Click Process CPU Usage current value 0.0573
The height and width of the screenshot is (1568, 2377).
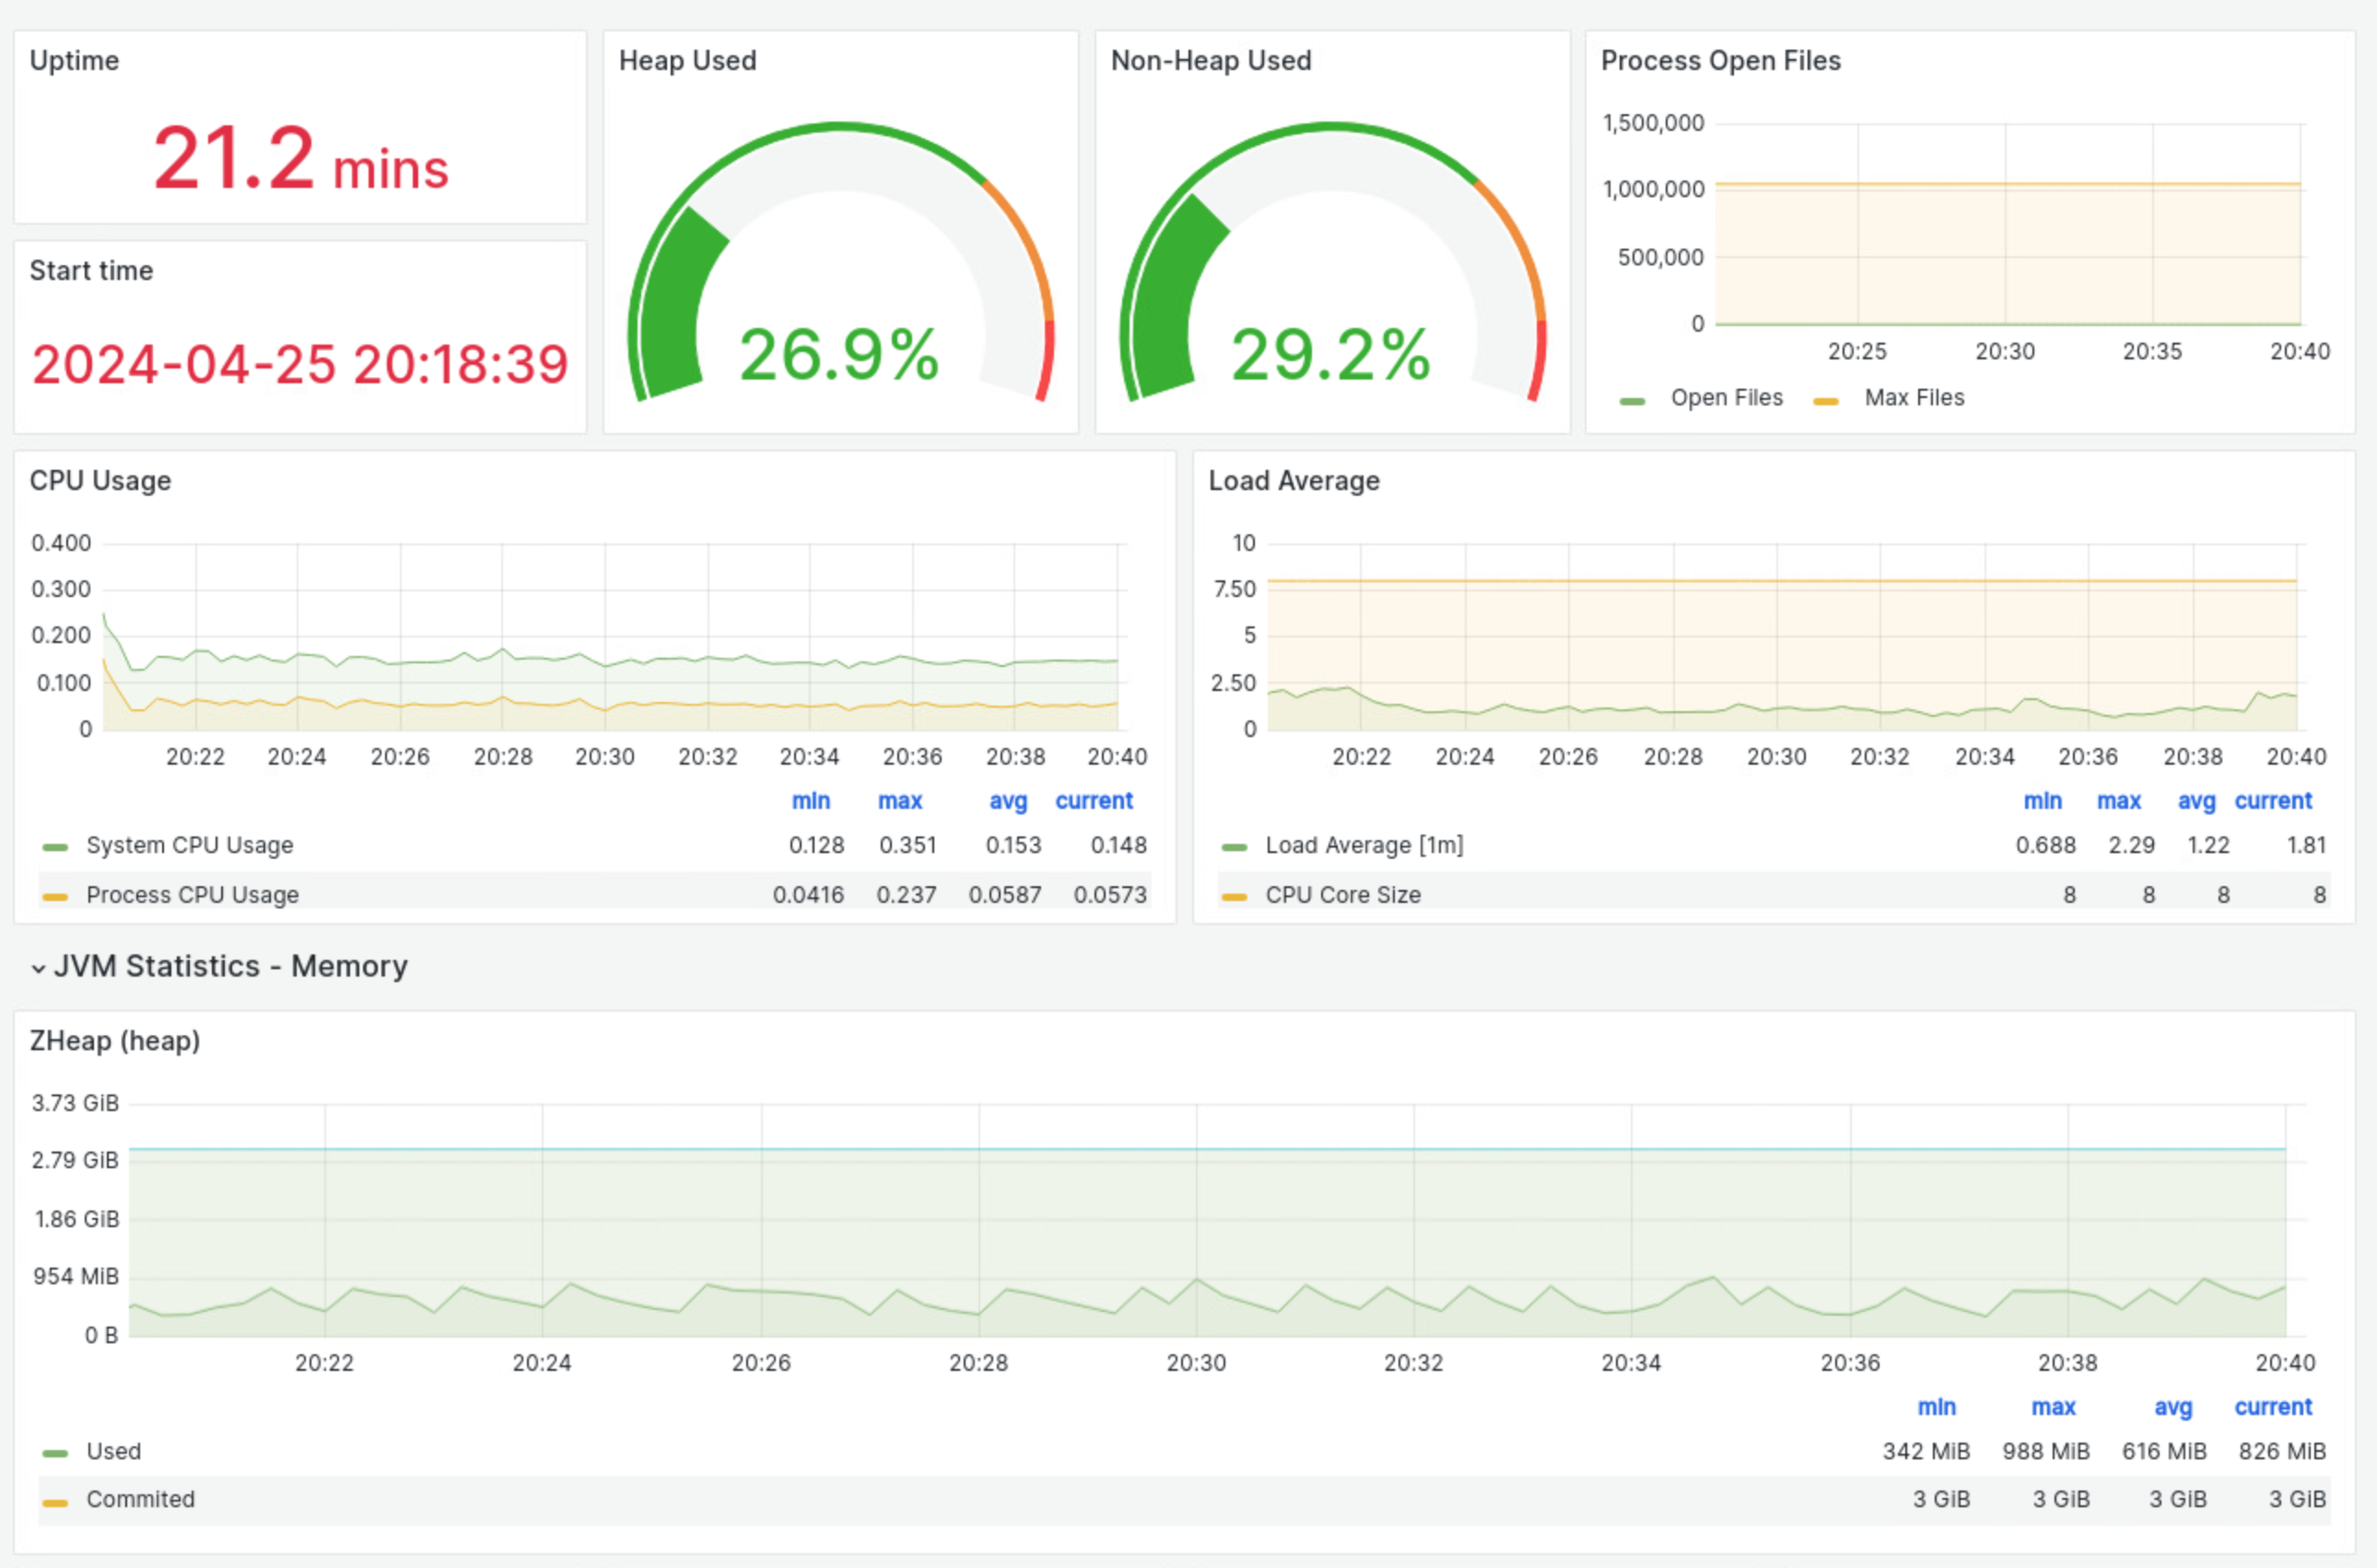[x=1109, y=894]
